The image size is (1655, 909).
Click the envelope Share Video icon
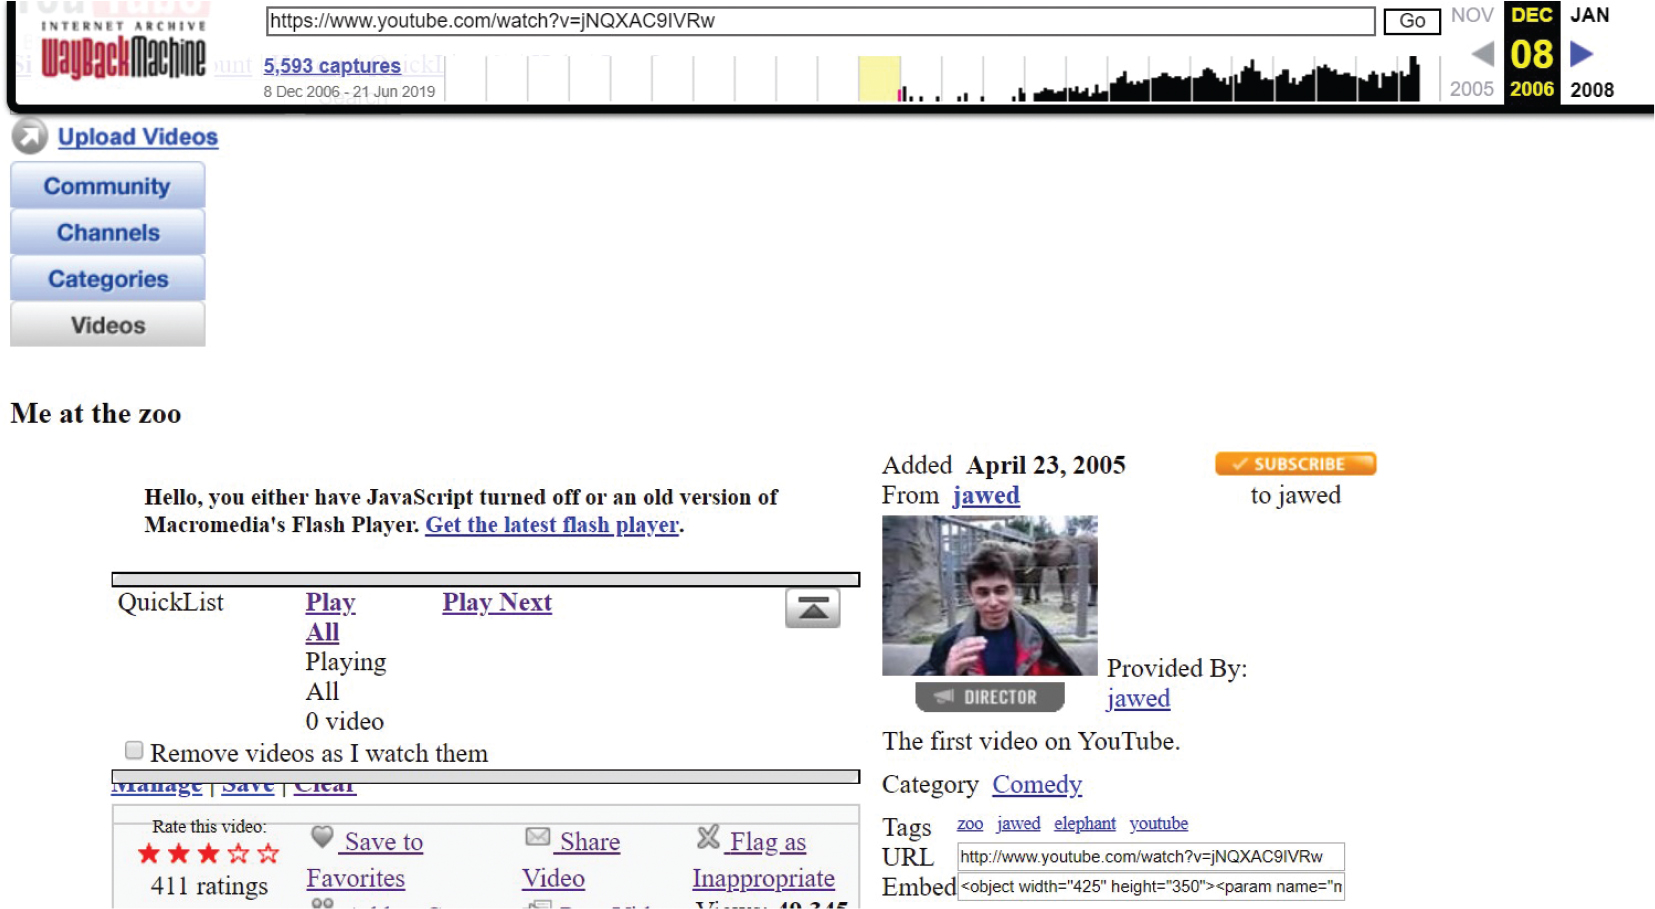538,836
